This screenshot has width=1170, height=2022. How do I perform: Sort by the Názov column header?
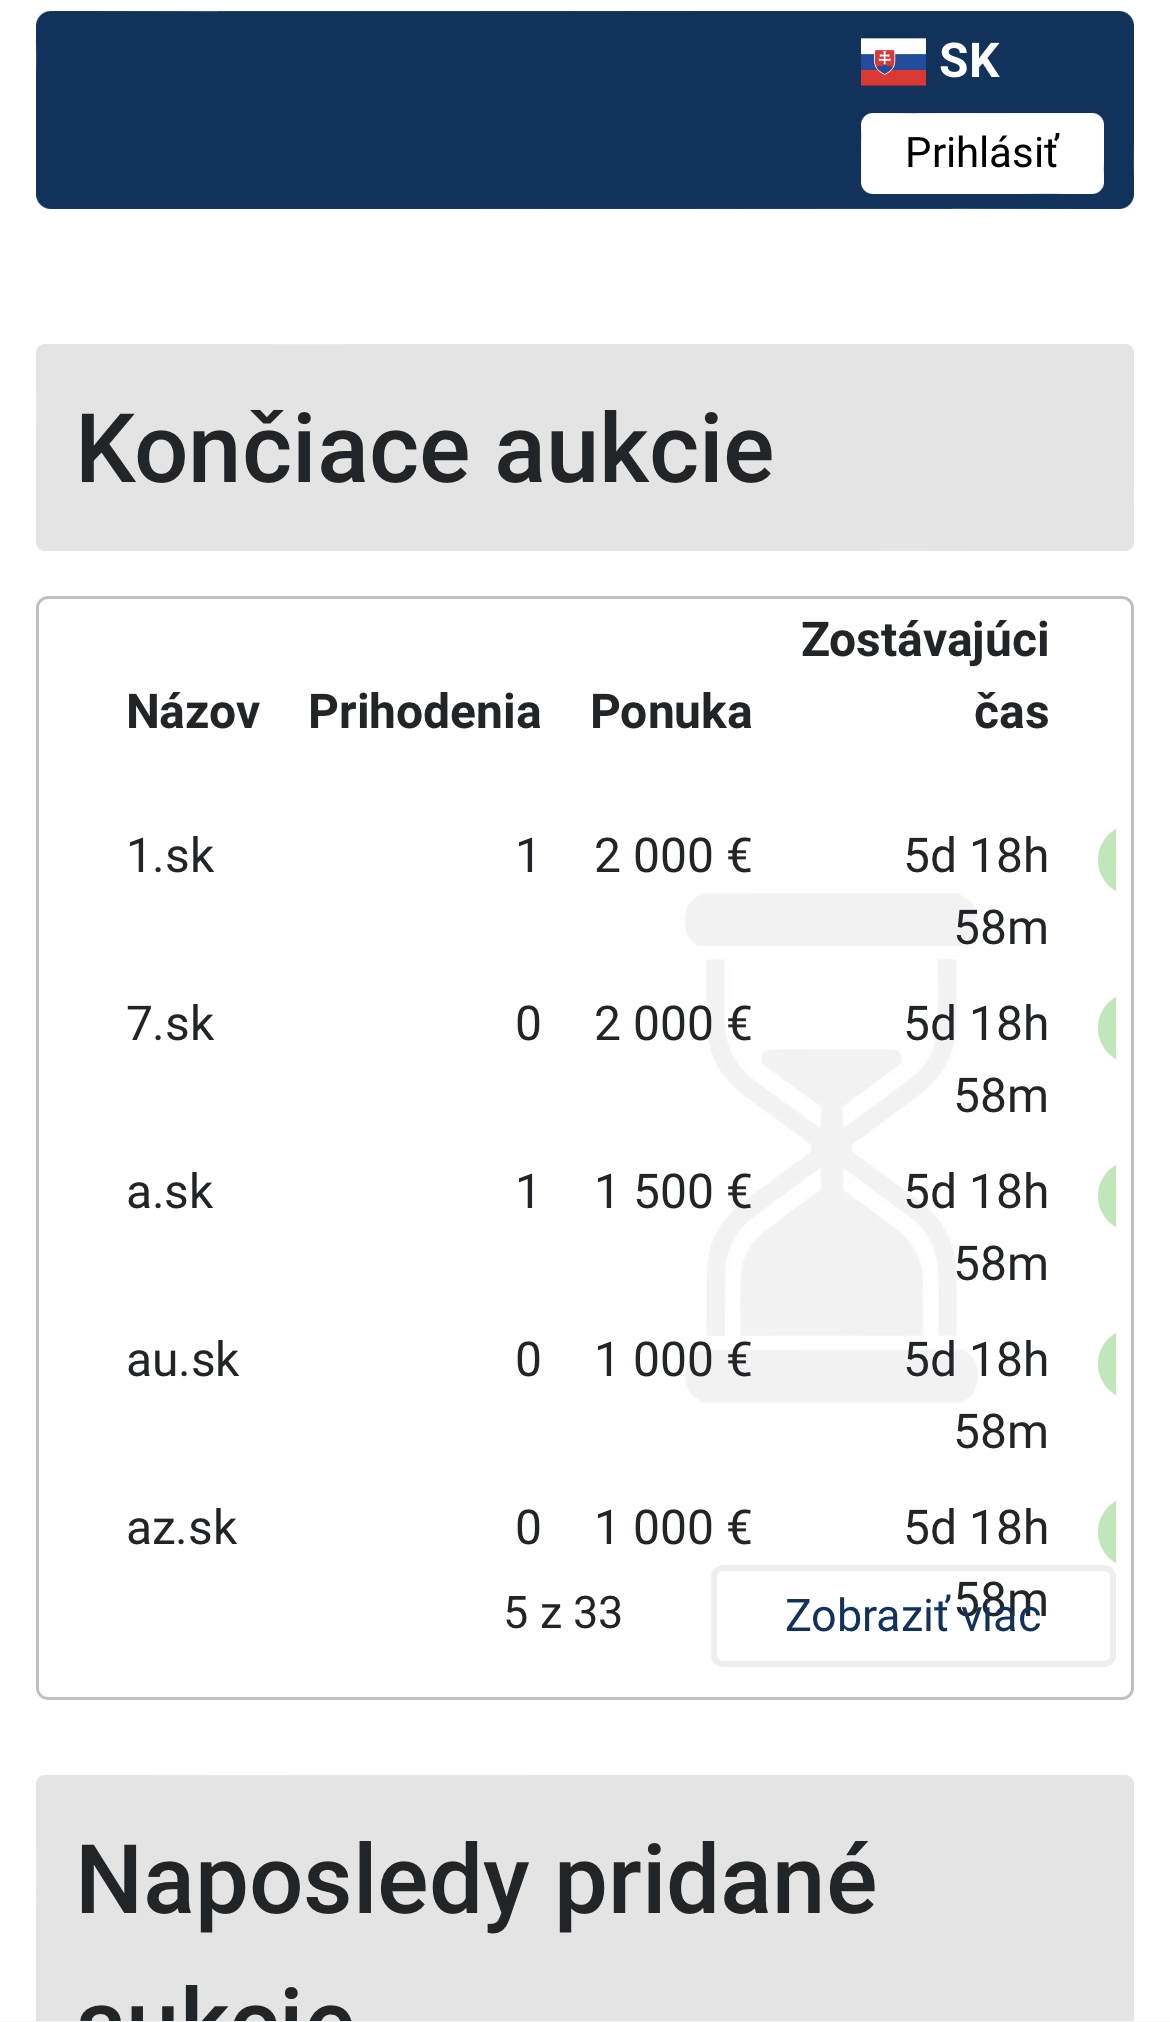193,712
